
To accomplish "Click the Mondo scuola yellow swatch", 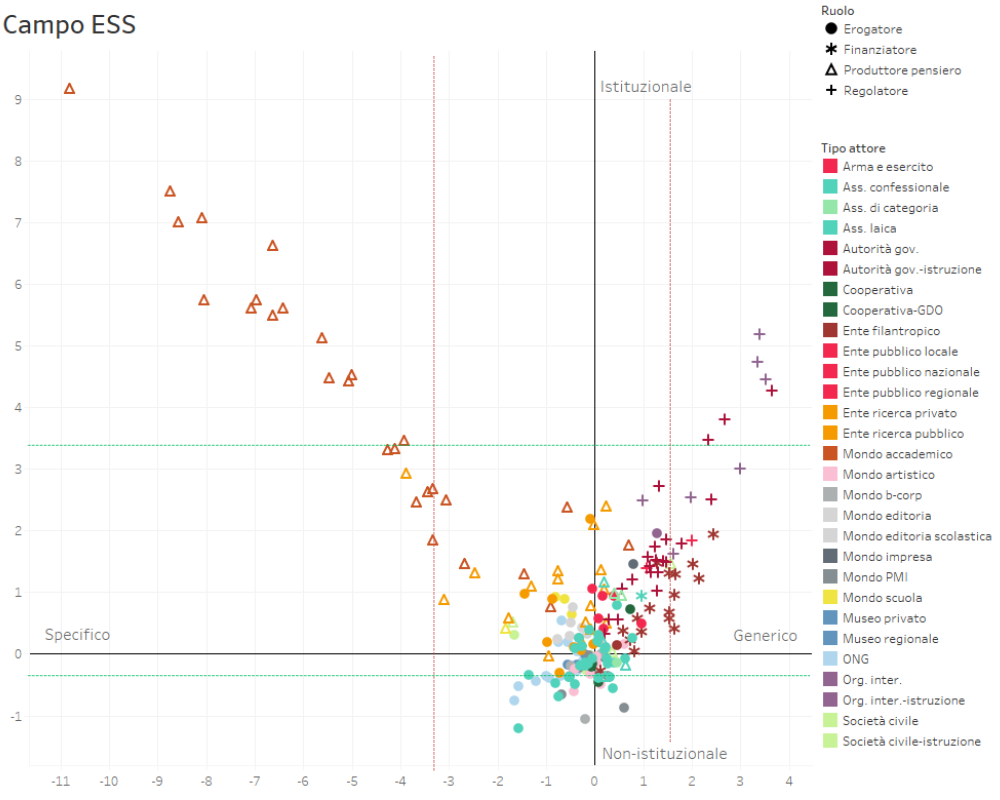I will pyautogui.click(x=829, y=598).
